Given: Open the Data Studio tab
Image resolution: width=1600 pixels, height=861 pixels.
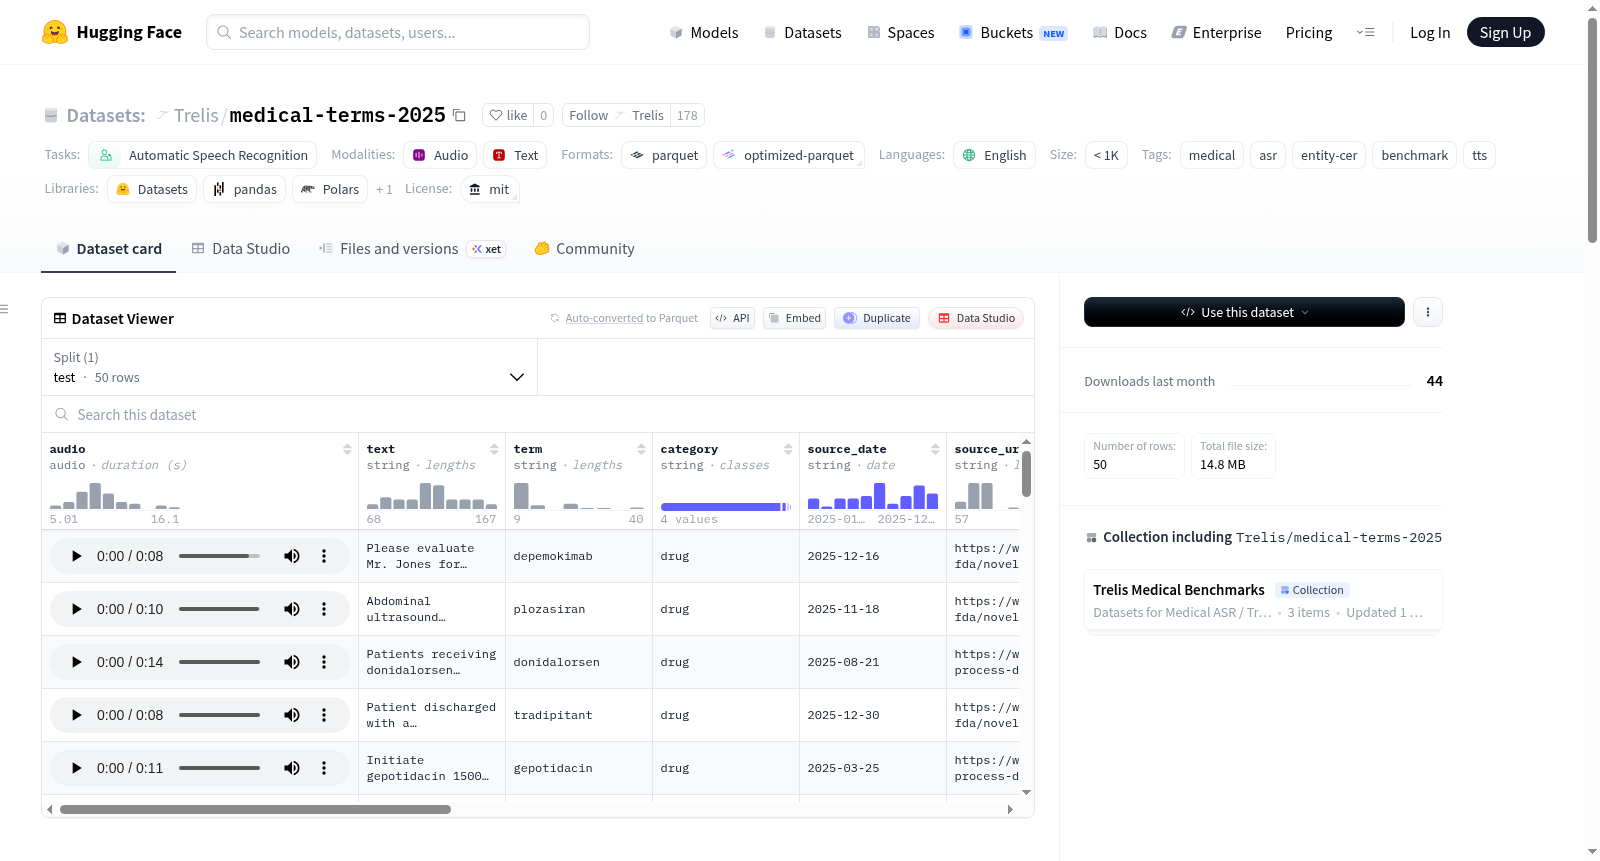Looking at the screenshot, I should pyautogui.click(x=241, y=249).
